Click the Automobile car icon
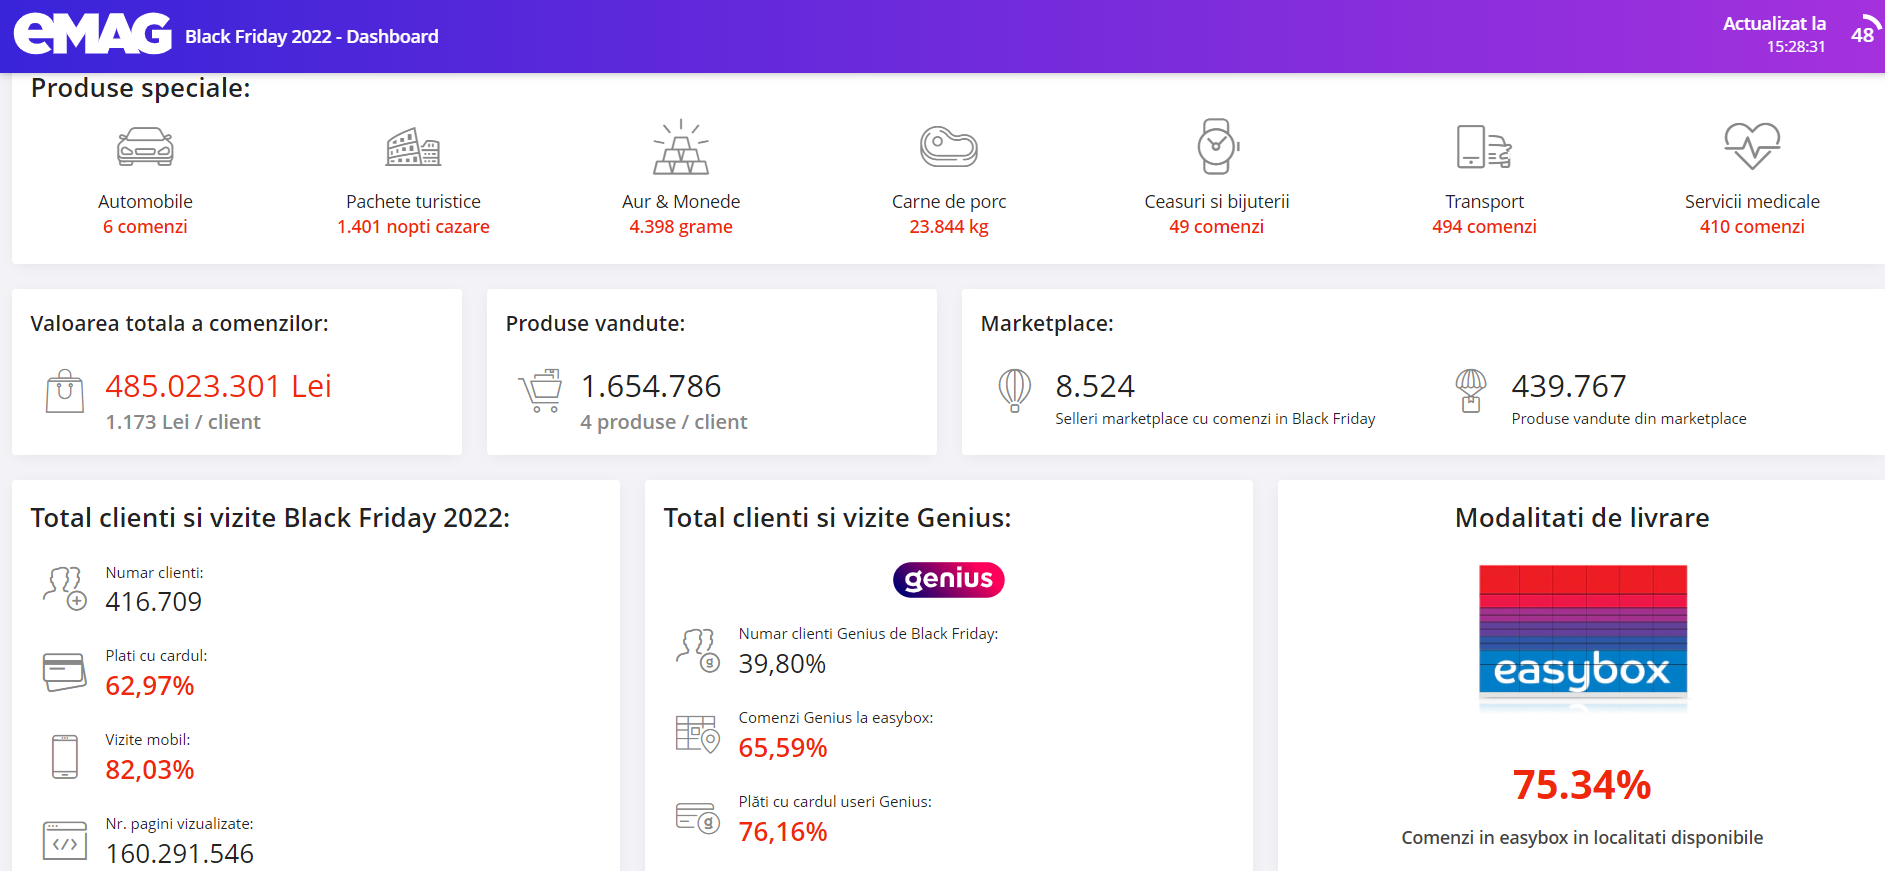 (145, 147)
